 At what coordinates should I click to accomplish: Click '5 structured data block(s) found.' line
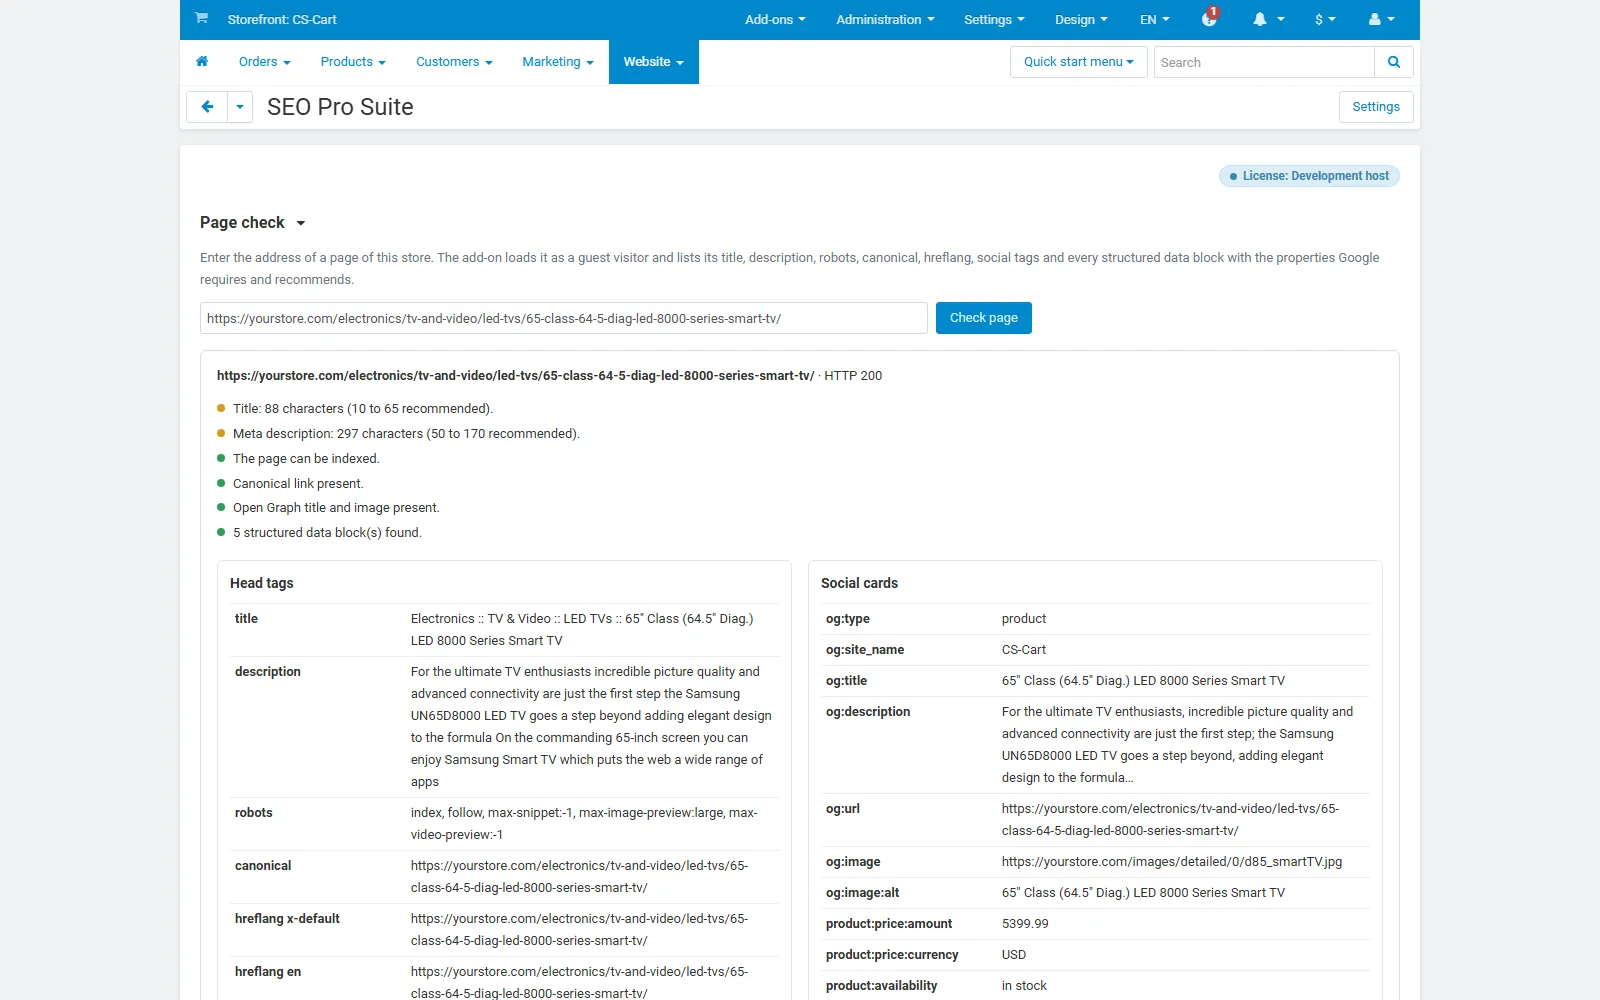(327, 533)
